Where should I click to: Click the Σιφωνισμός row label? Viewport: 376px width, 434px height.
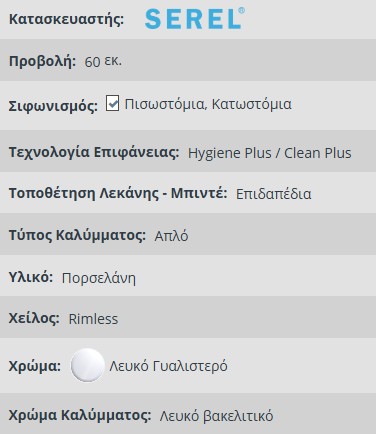pyautogui.click(x=53, y=106)
